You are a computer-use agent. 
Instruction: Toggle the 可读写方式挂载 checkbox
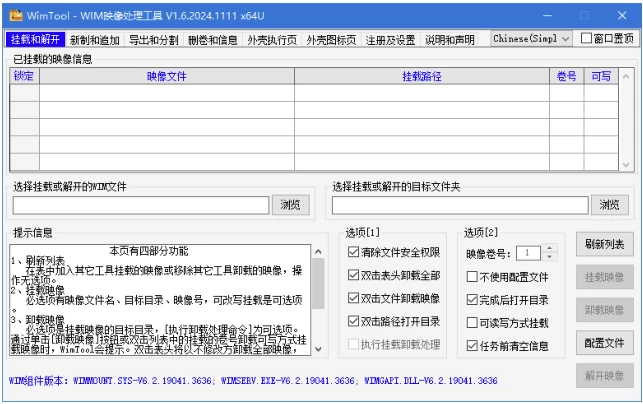(473, 323)
